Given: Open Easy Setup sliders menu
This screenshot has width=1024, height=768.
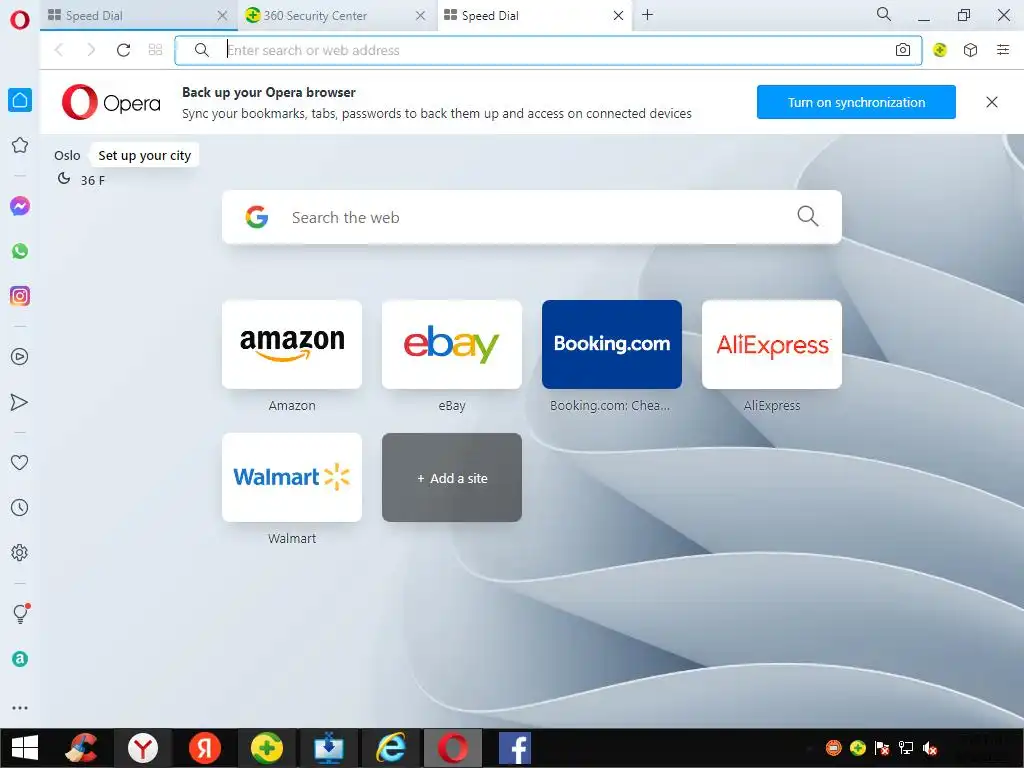Looking at the screenshot, I should 1003,50.
